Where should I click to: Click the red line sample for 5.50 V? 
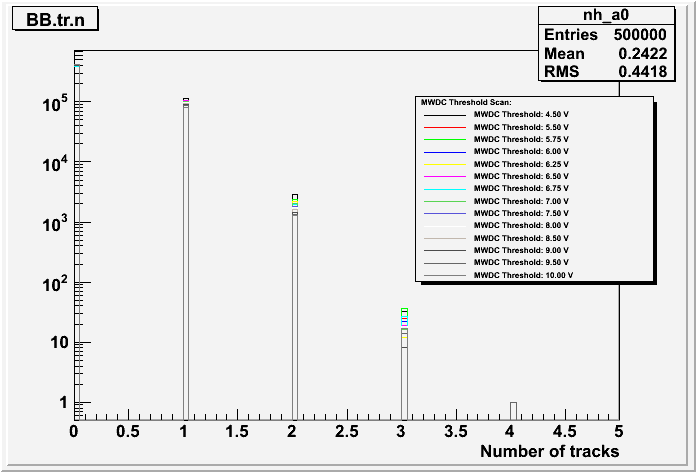(445, 127)
